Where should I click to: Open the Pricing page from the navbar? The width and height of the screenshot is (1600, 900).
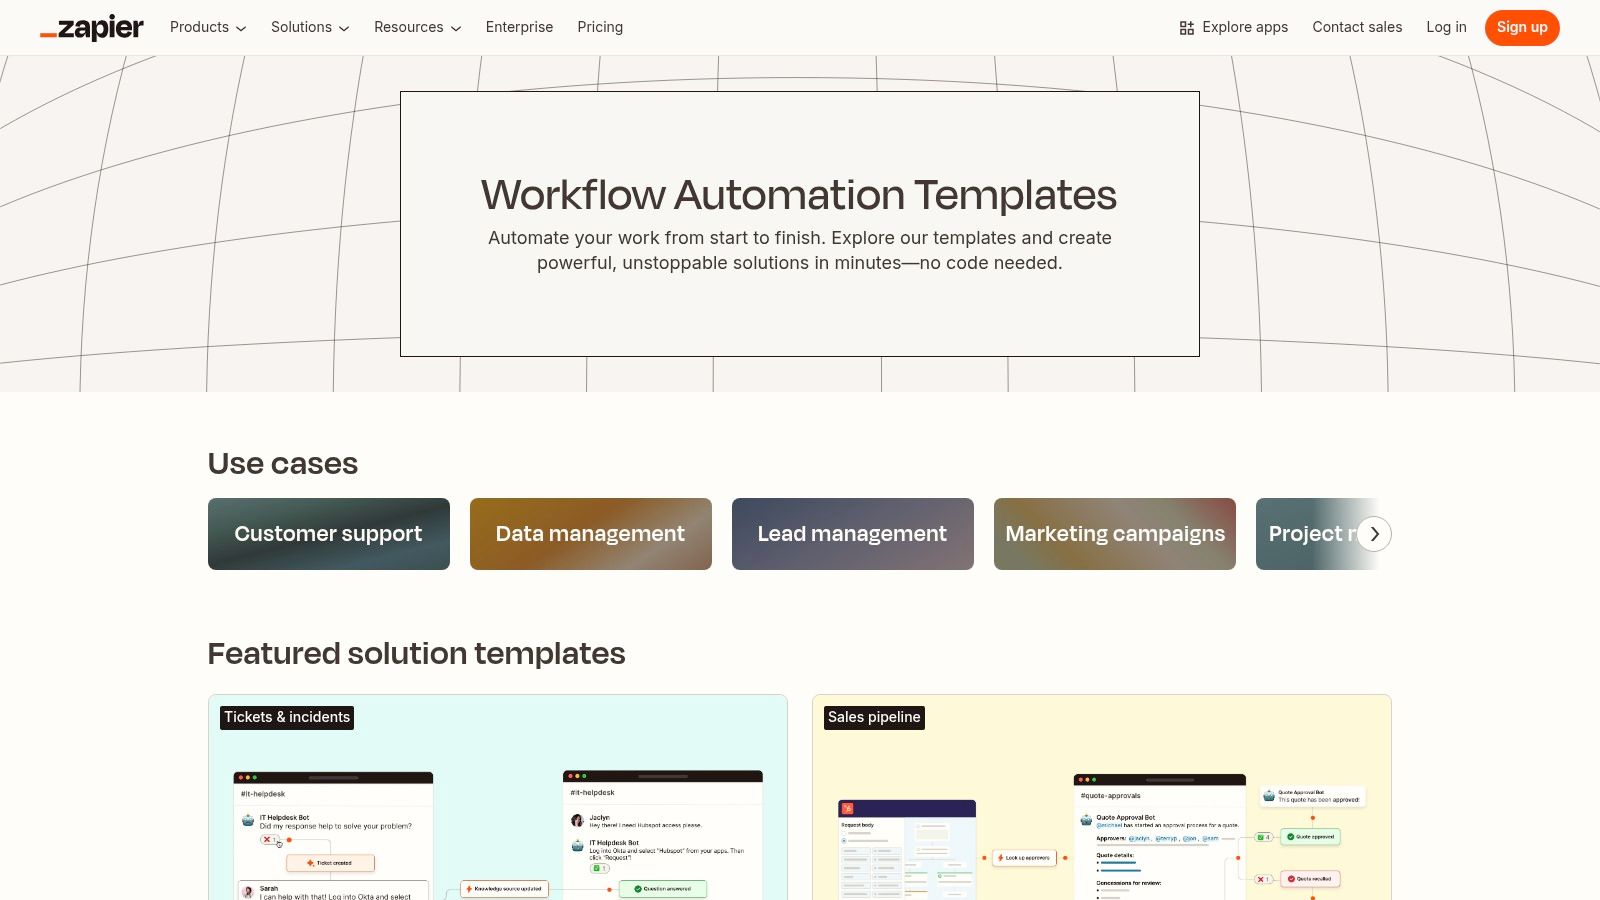click(600, 27)
